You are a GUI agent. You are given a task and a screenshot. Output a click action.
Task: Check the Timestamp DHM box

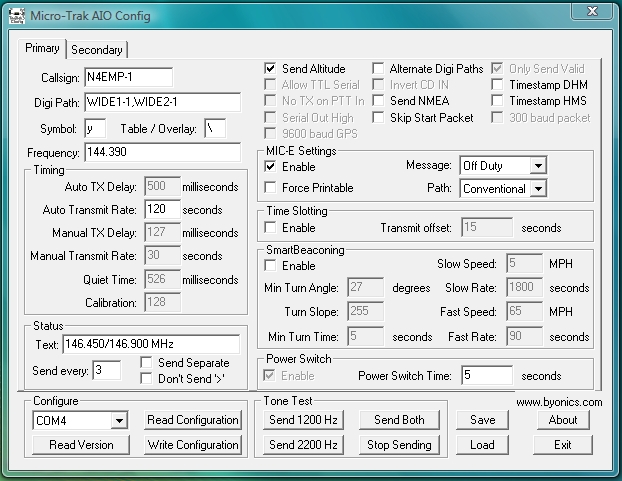tap(498, 85)
